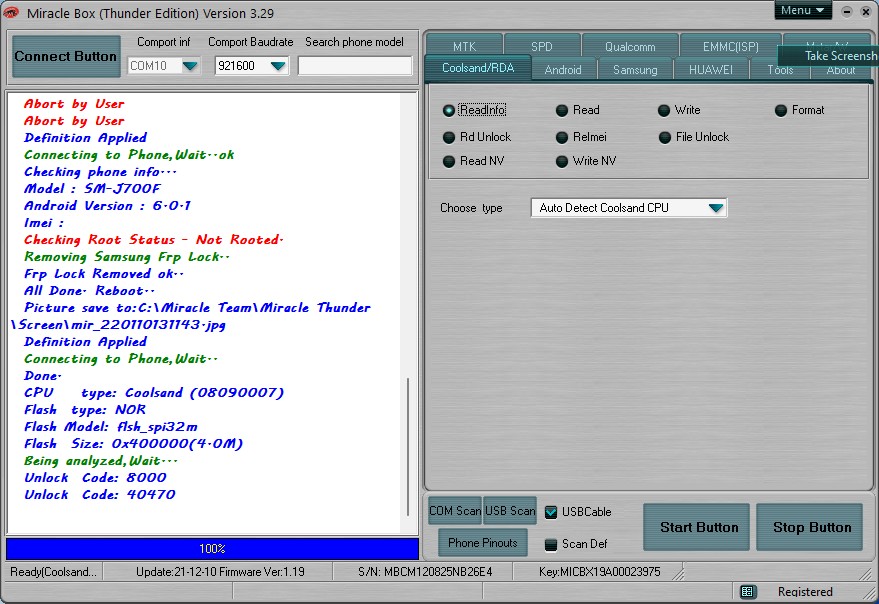
Task: Click the Stop Button
Action: [811, 527]
